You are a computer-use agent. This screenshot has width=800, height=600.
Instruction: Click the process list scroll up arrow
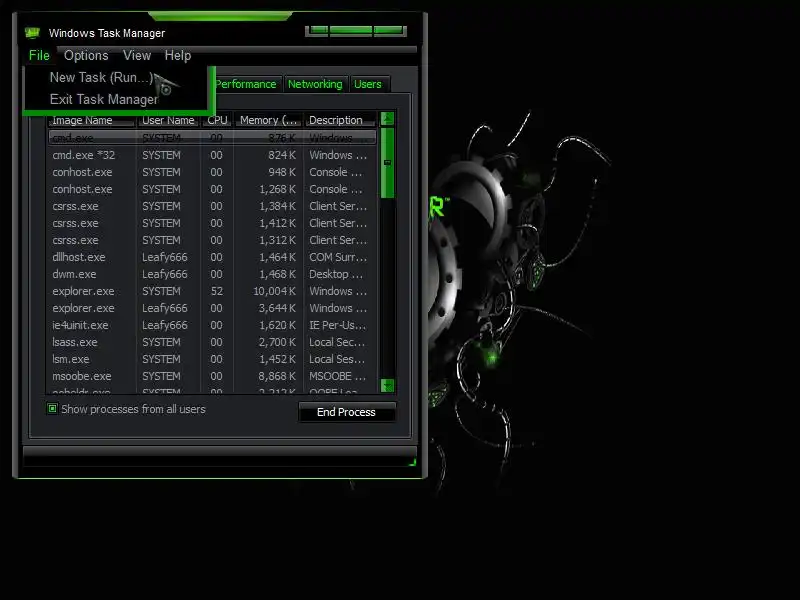pos(387,119)
